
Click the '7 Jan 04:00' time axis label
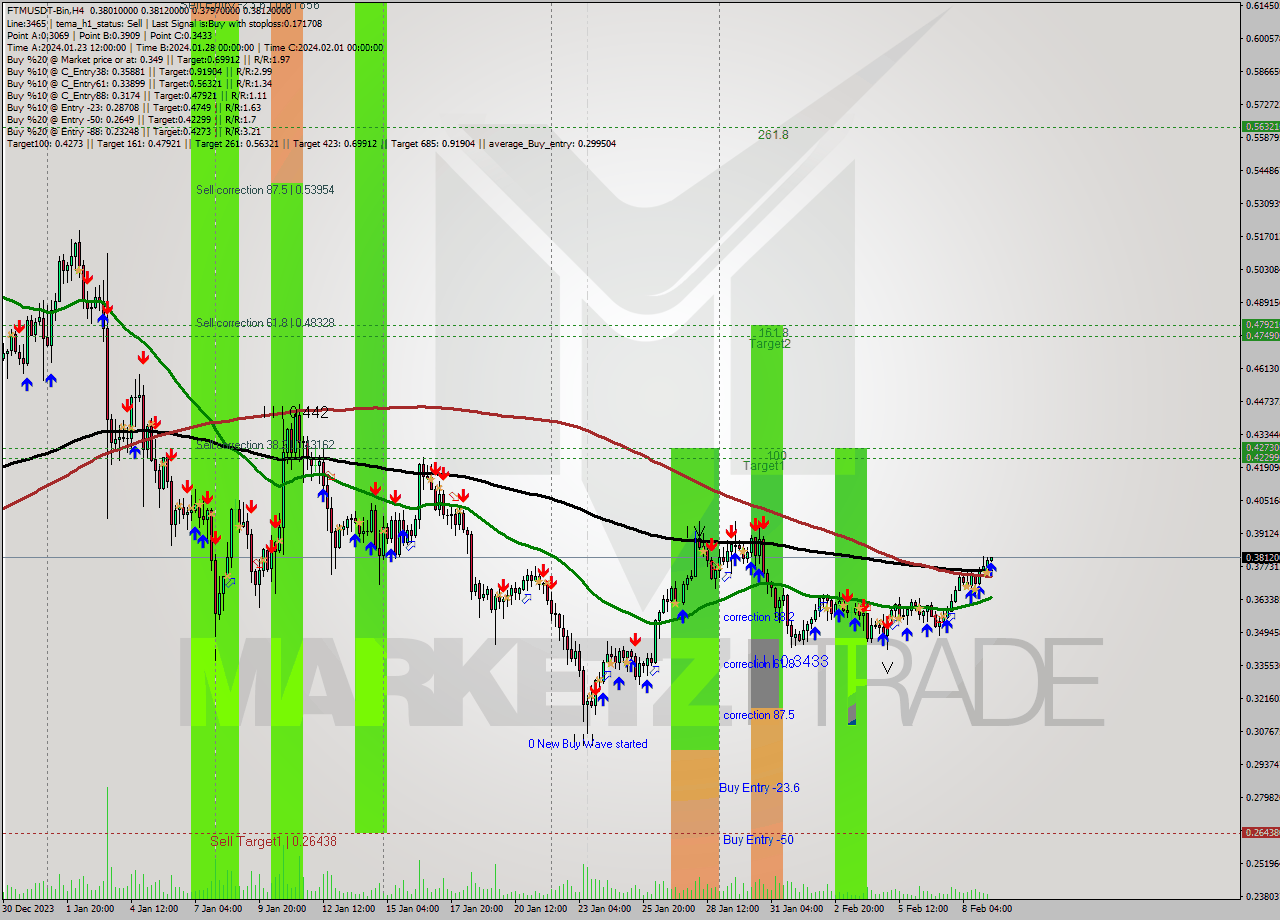tap(218, 909)
